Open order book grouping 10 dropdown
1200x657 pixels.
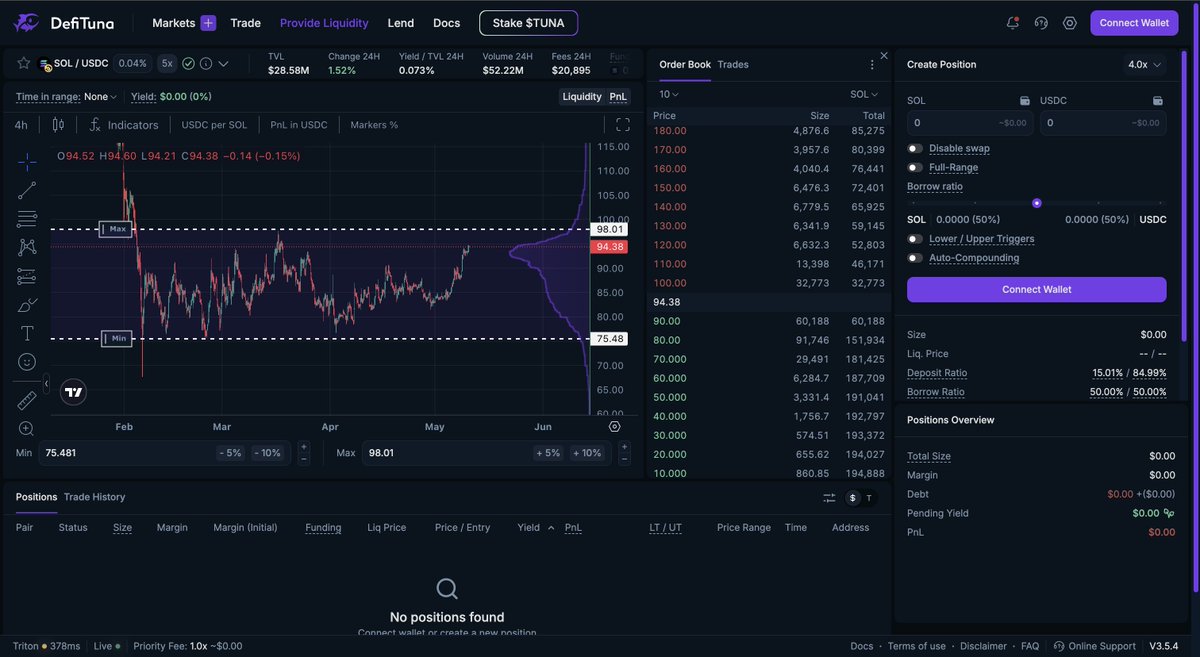point(669,94)
